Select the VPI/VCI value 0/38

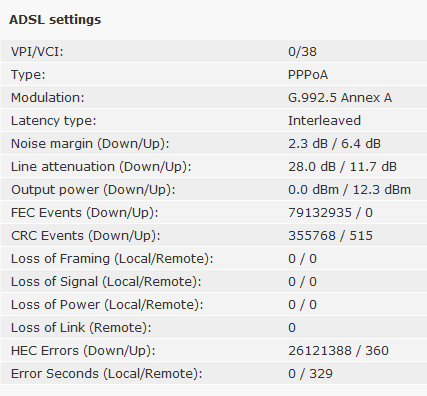(x=302, y=52)
